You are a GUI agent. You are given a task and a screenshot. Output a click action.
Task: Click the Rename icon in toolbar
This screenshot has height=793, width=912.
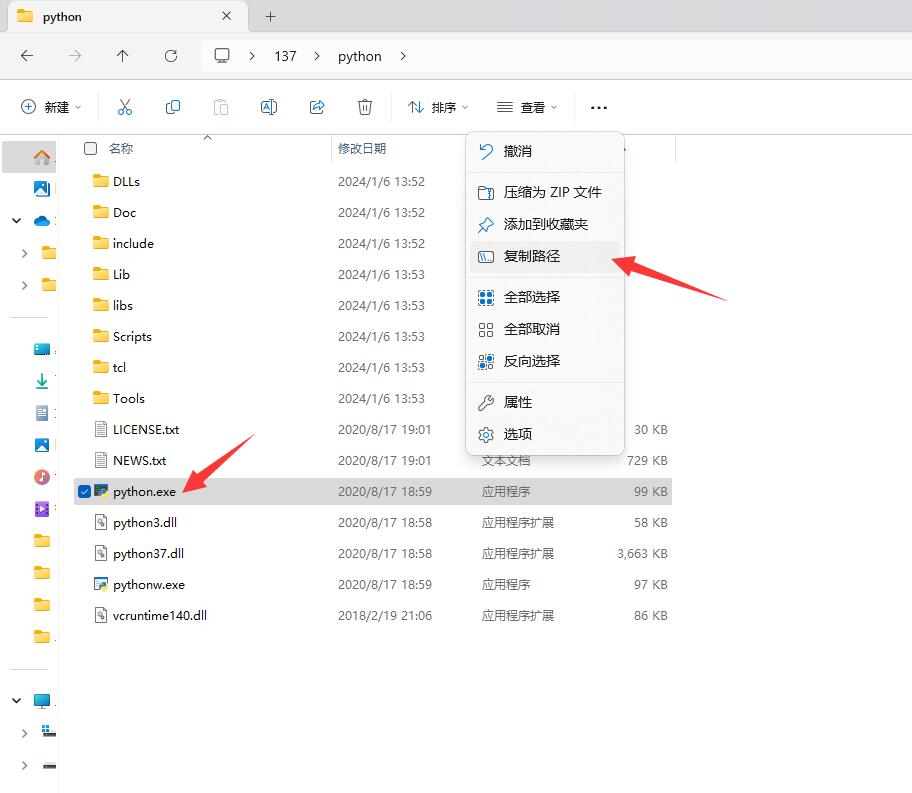coord(269,107)
